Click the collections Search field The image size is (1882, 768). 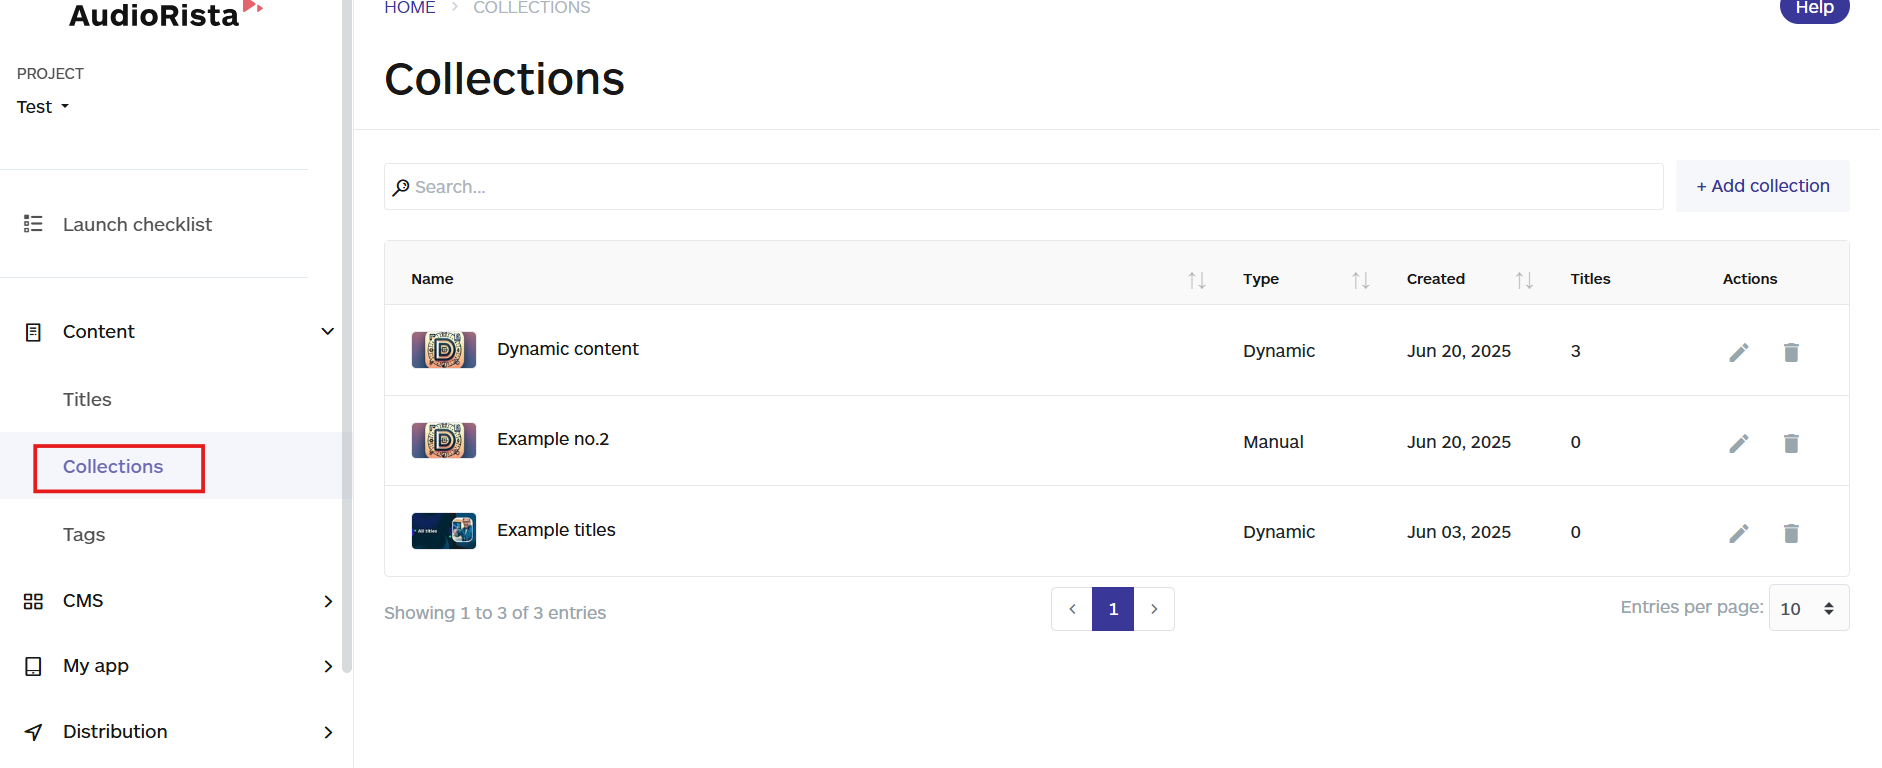[1024, 187]
